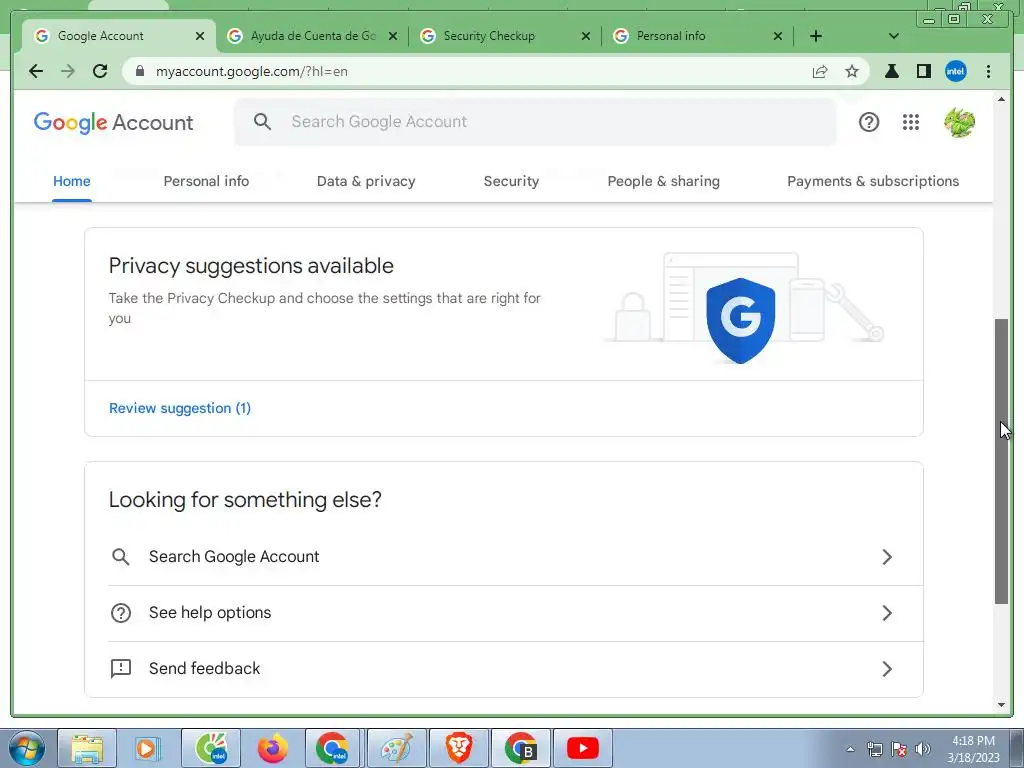Close the Security Checkup tab

pos(586,36)
